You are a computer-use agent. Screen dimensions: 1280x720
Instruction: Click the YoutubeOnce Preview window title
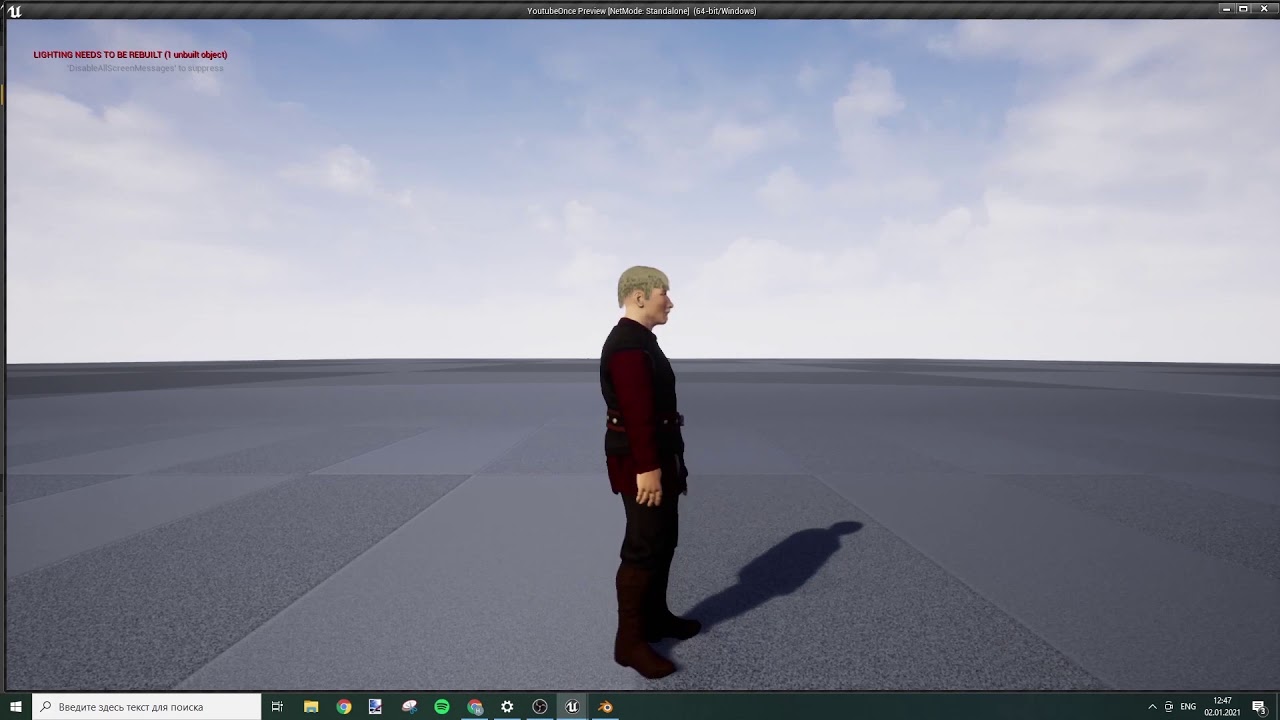point(641,11)
